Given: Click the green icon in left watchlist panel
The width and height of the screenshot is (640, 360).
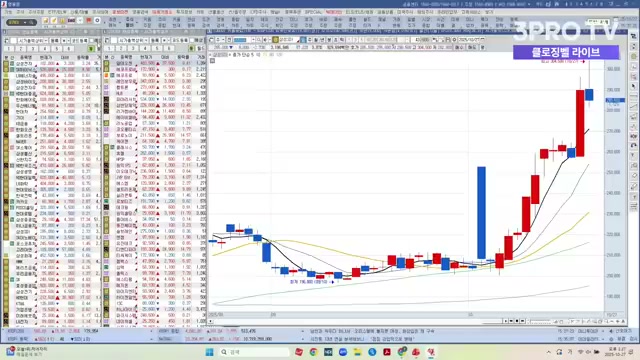Looking at the screenshot, I should (x=91, y=49).
